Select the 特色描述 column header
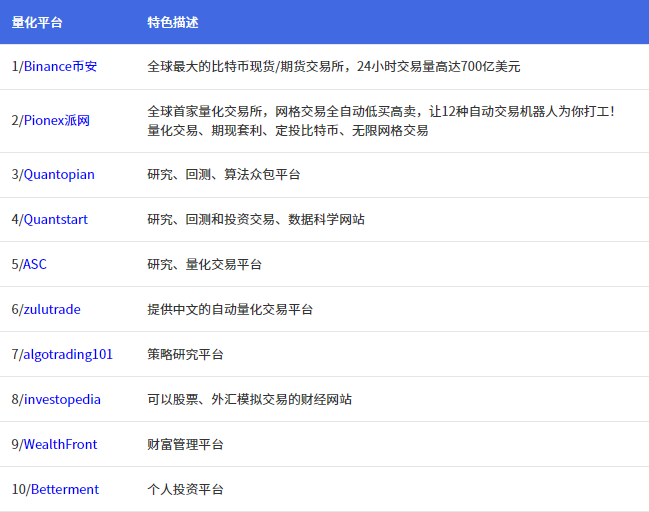Image resolution: width=649 pixels, height=512 pixels. (x=173, y=22)
